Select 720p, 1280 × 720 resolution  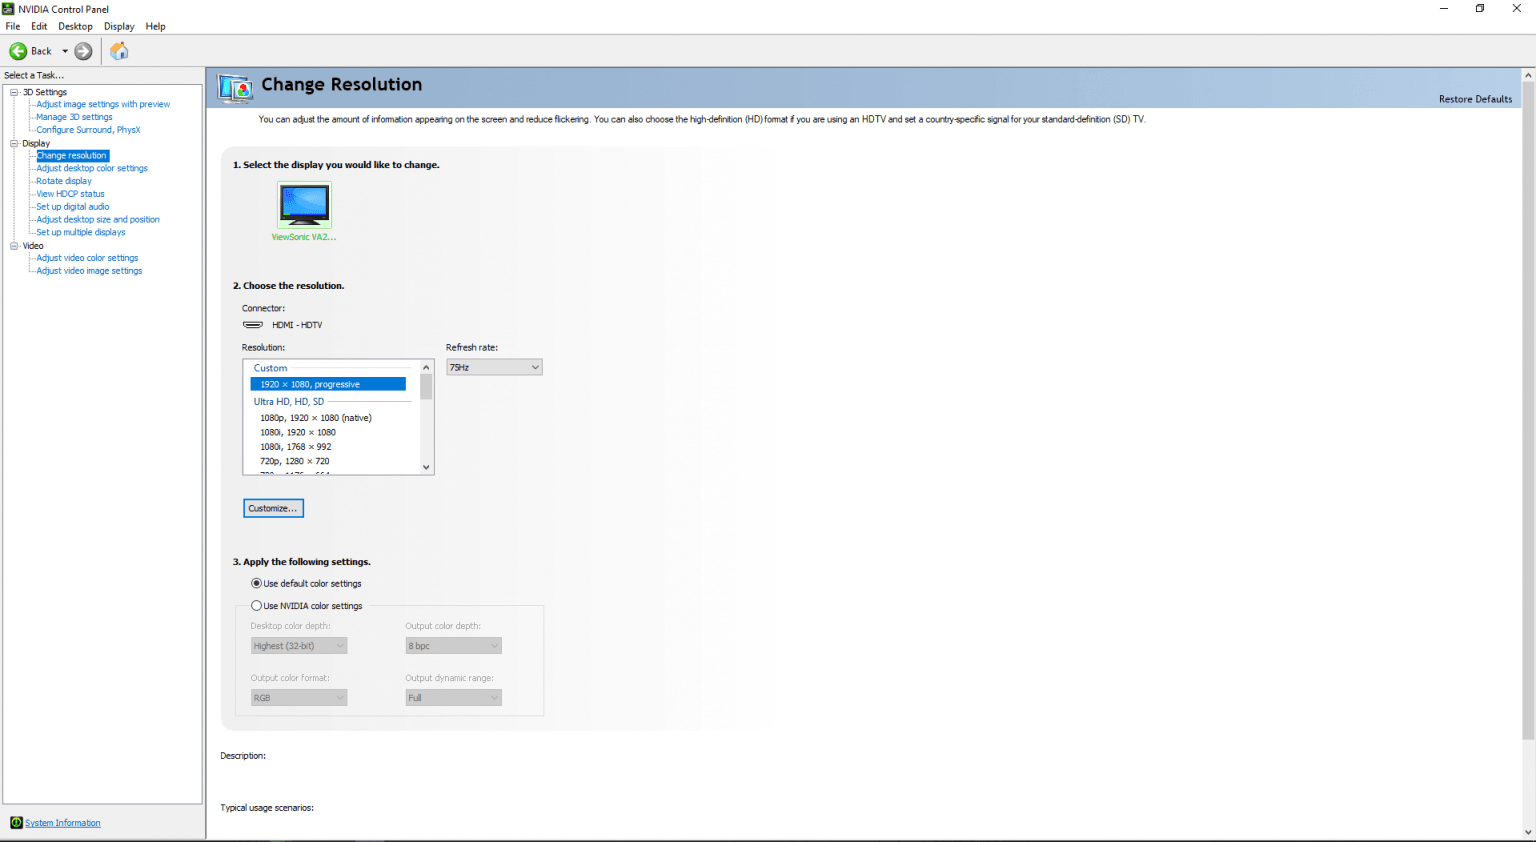point(295,461)
